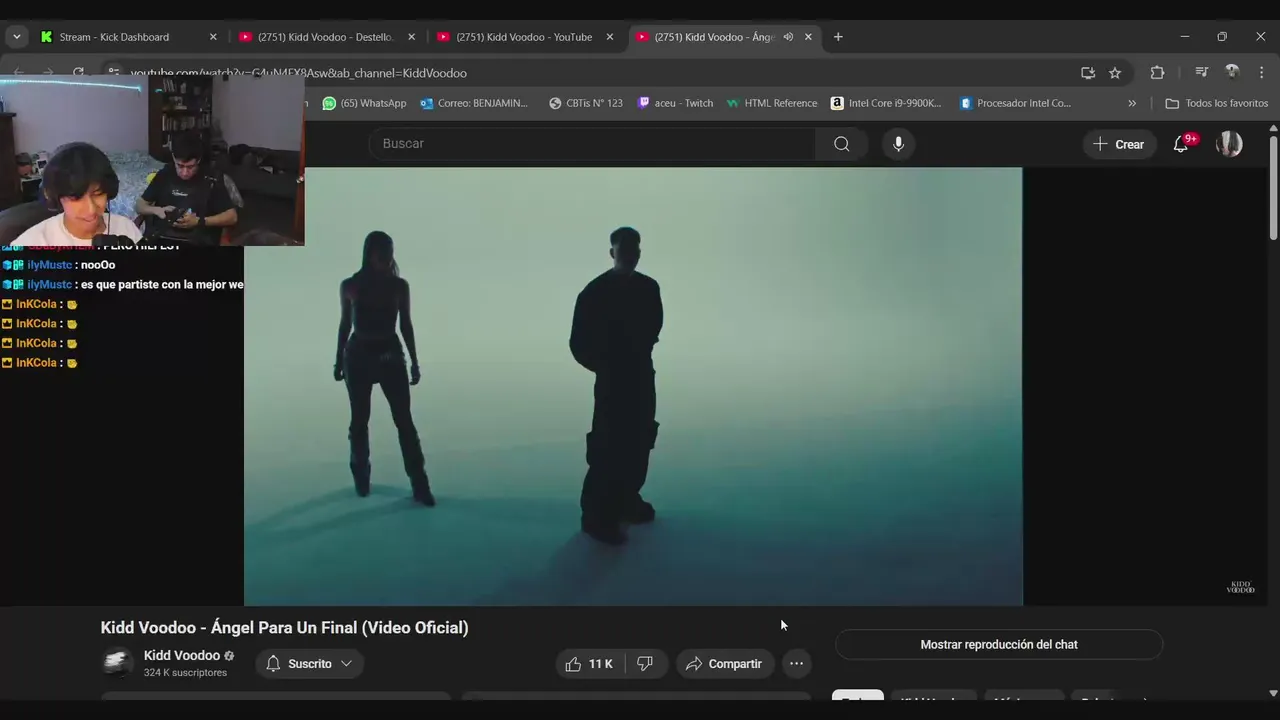
Task: Click the 324 K suscriptores text
Action: (x=186, y=673)
